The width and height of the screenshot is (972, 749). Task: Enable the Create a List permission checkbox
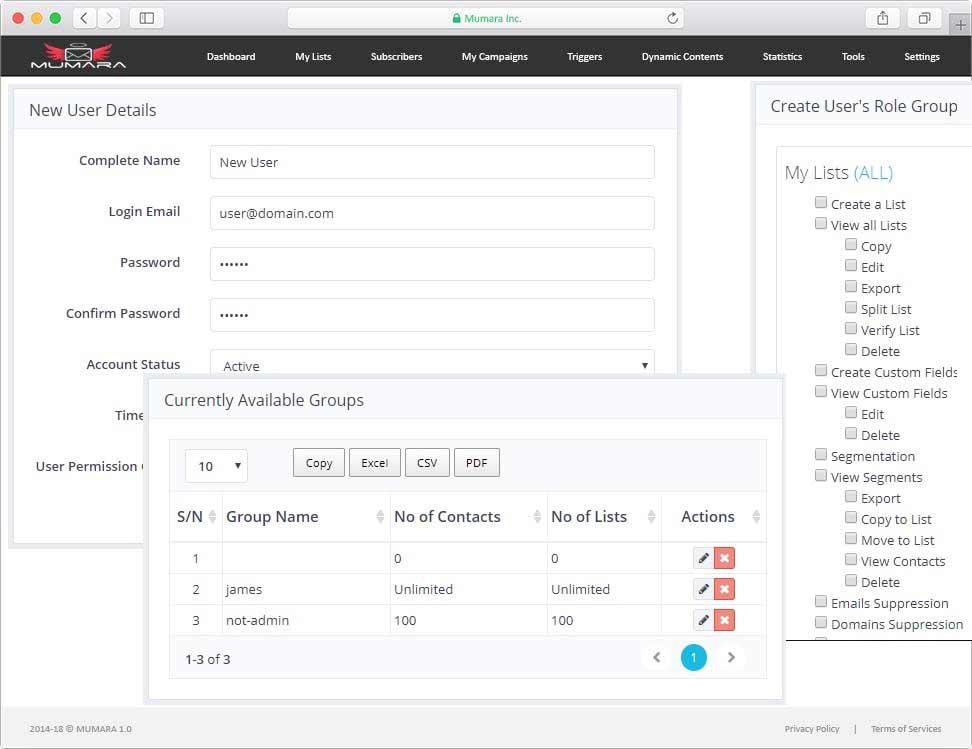[820, 202]
